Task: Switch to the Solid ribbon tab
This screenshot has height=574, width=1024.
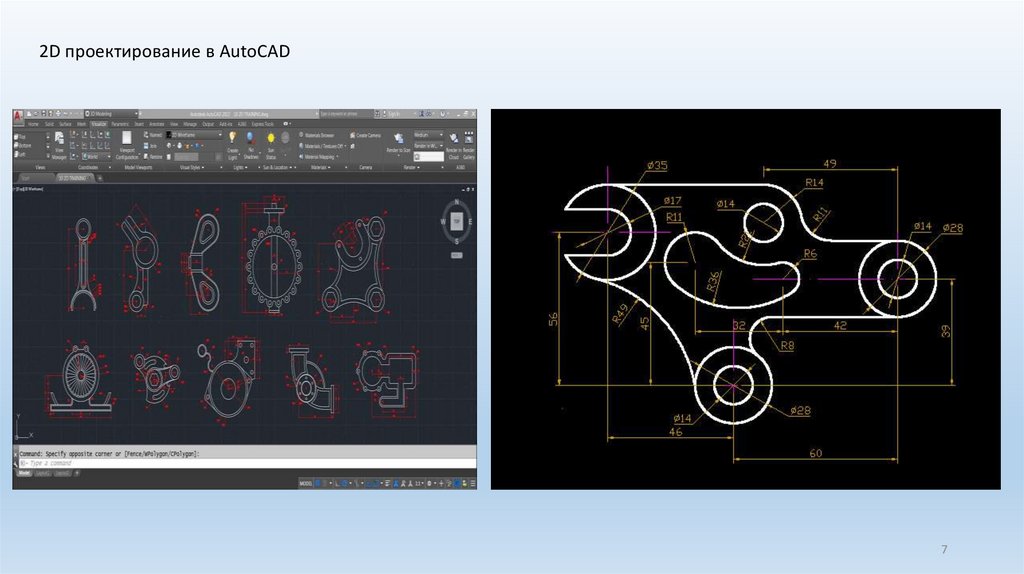Action: click(x=49, y=123)
